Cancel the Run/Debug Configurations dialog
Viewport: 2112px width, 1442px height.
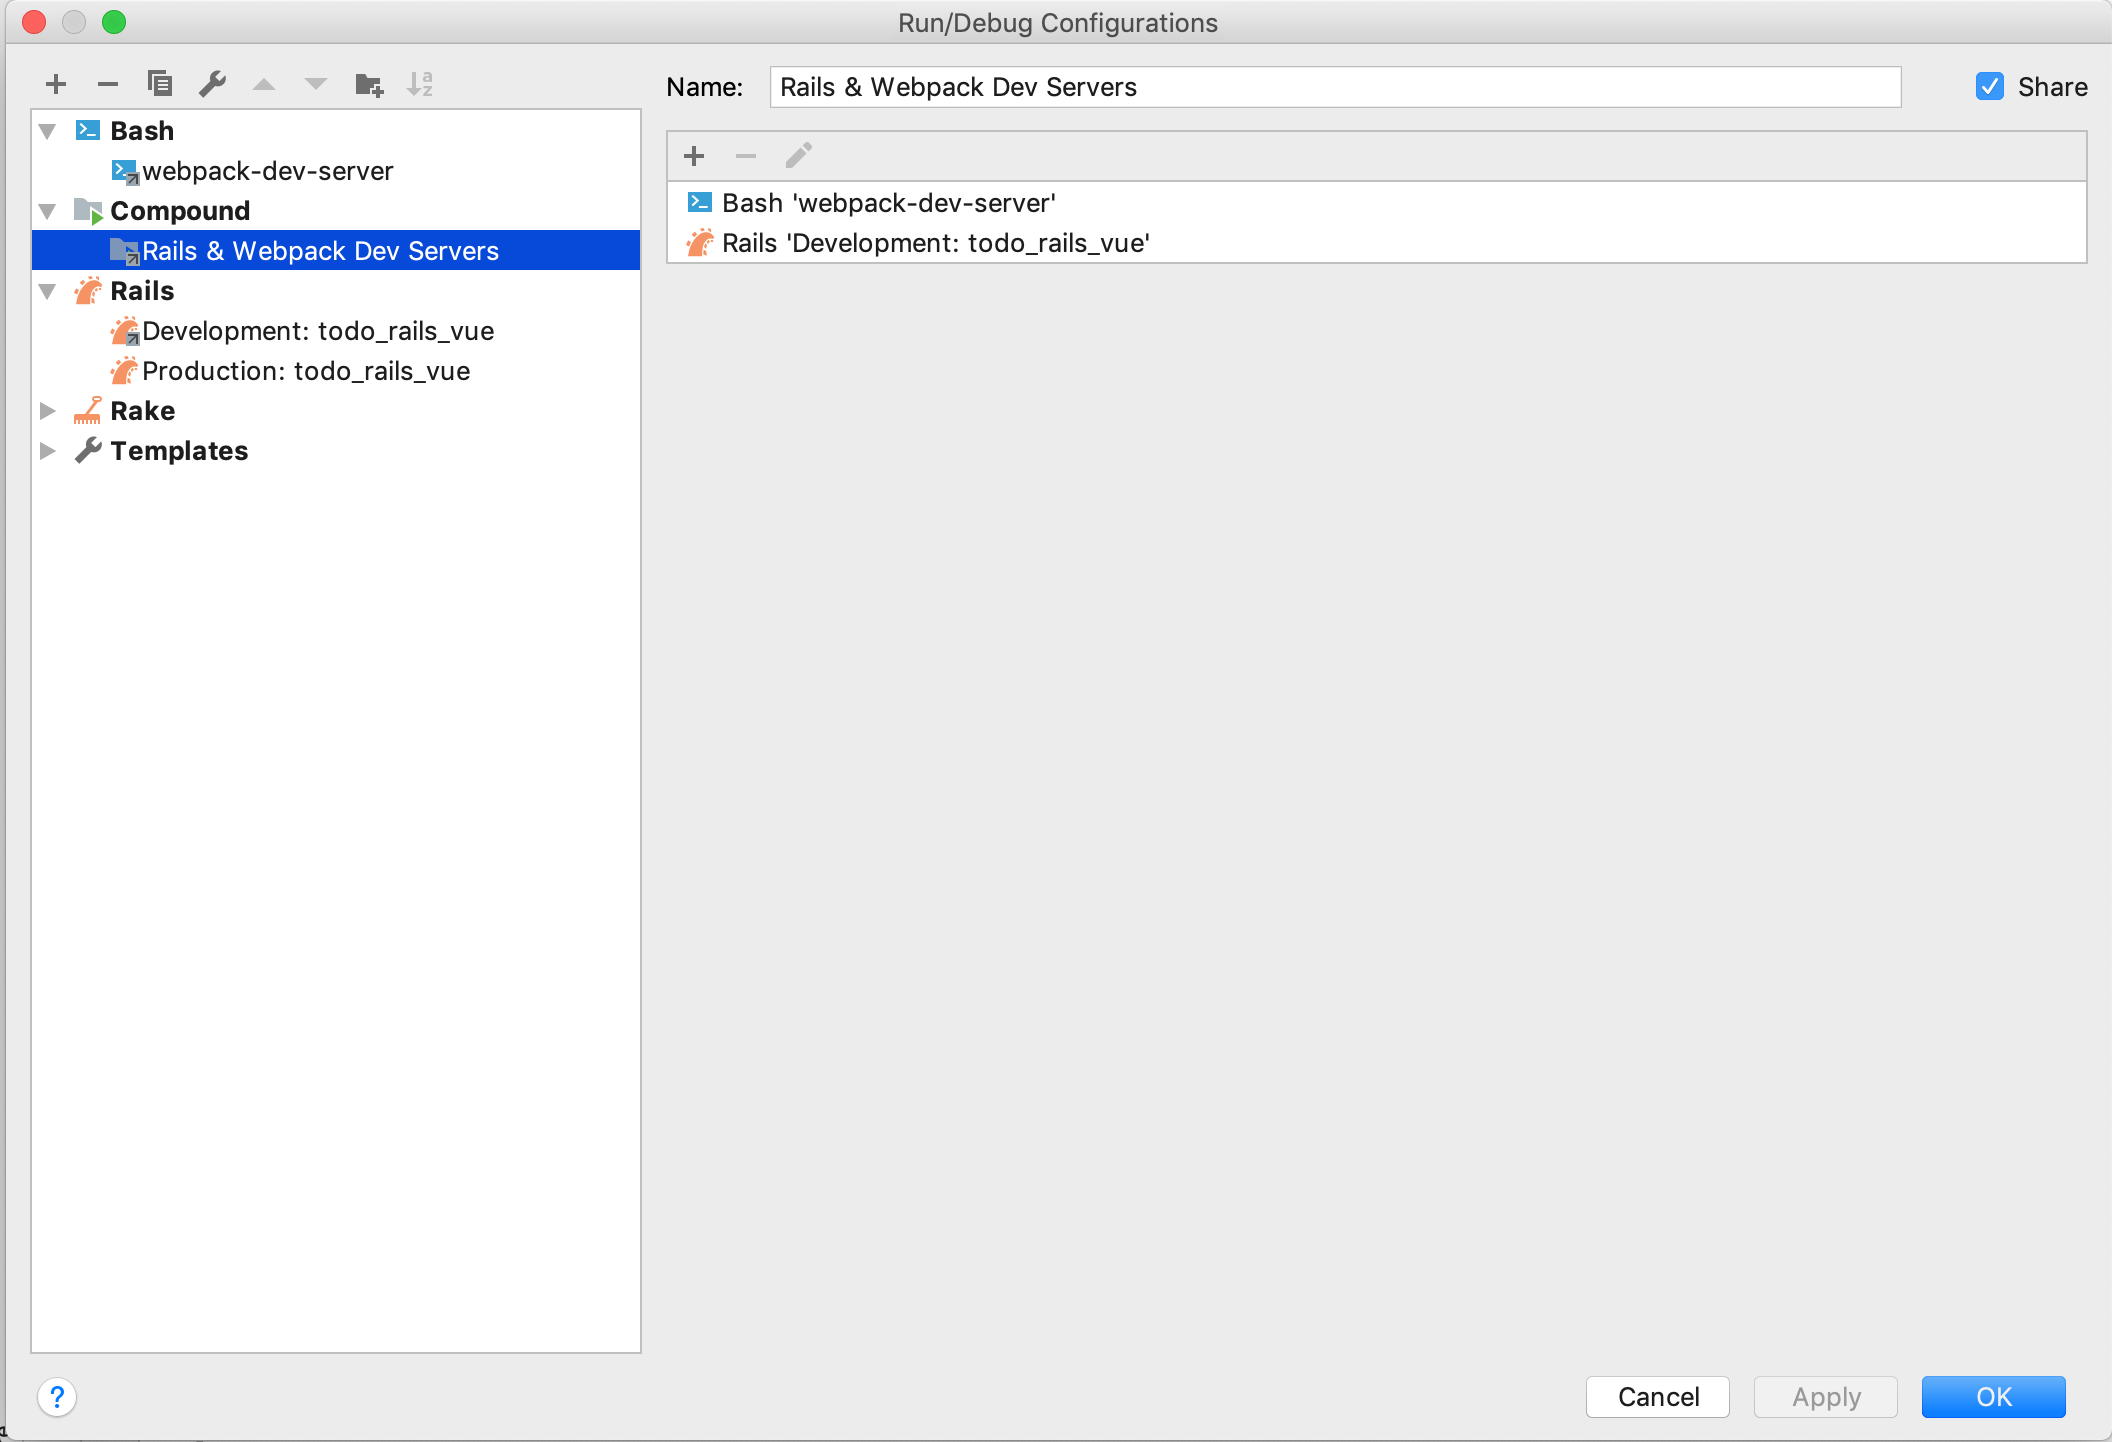(x=1656, y=1396)
